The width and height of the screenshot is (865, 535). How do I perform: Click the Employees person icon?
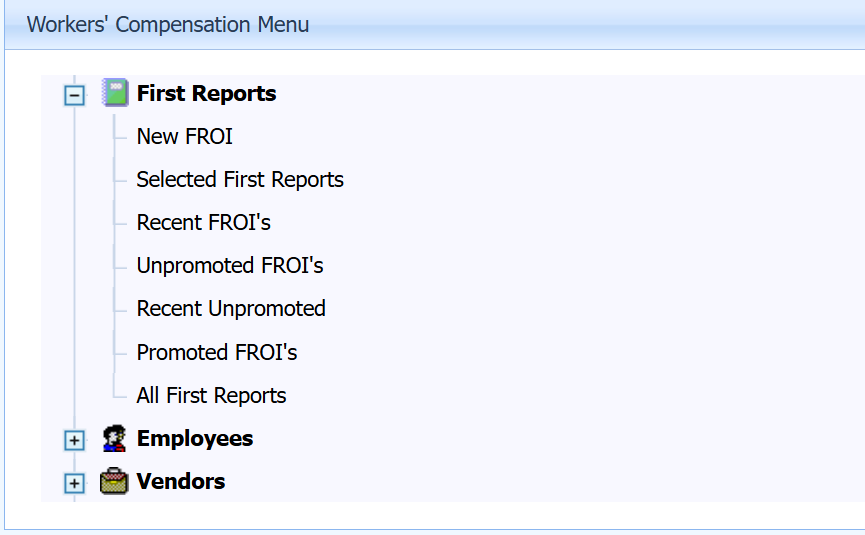(114, 439)
